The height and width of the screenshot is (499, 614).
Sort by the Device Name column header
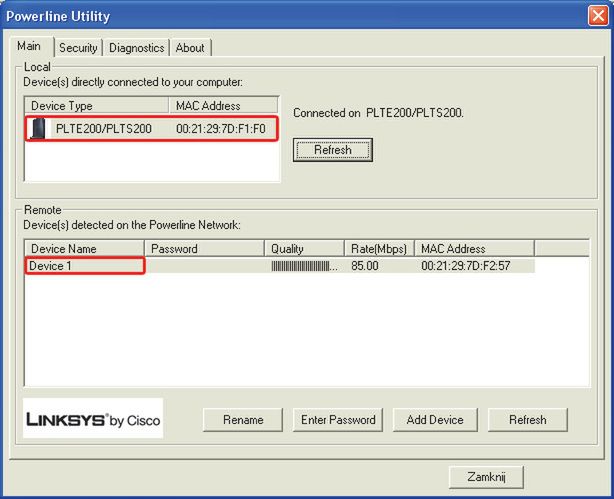85,249
